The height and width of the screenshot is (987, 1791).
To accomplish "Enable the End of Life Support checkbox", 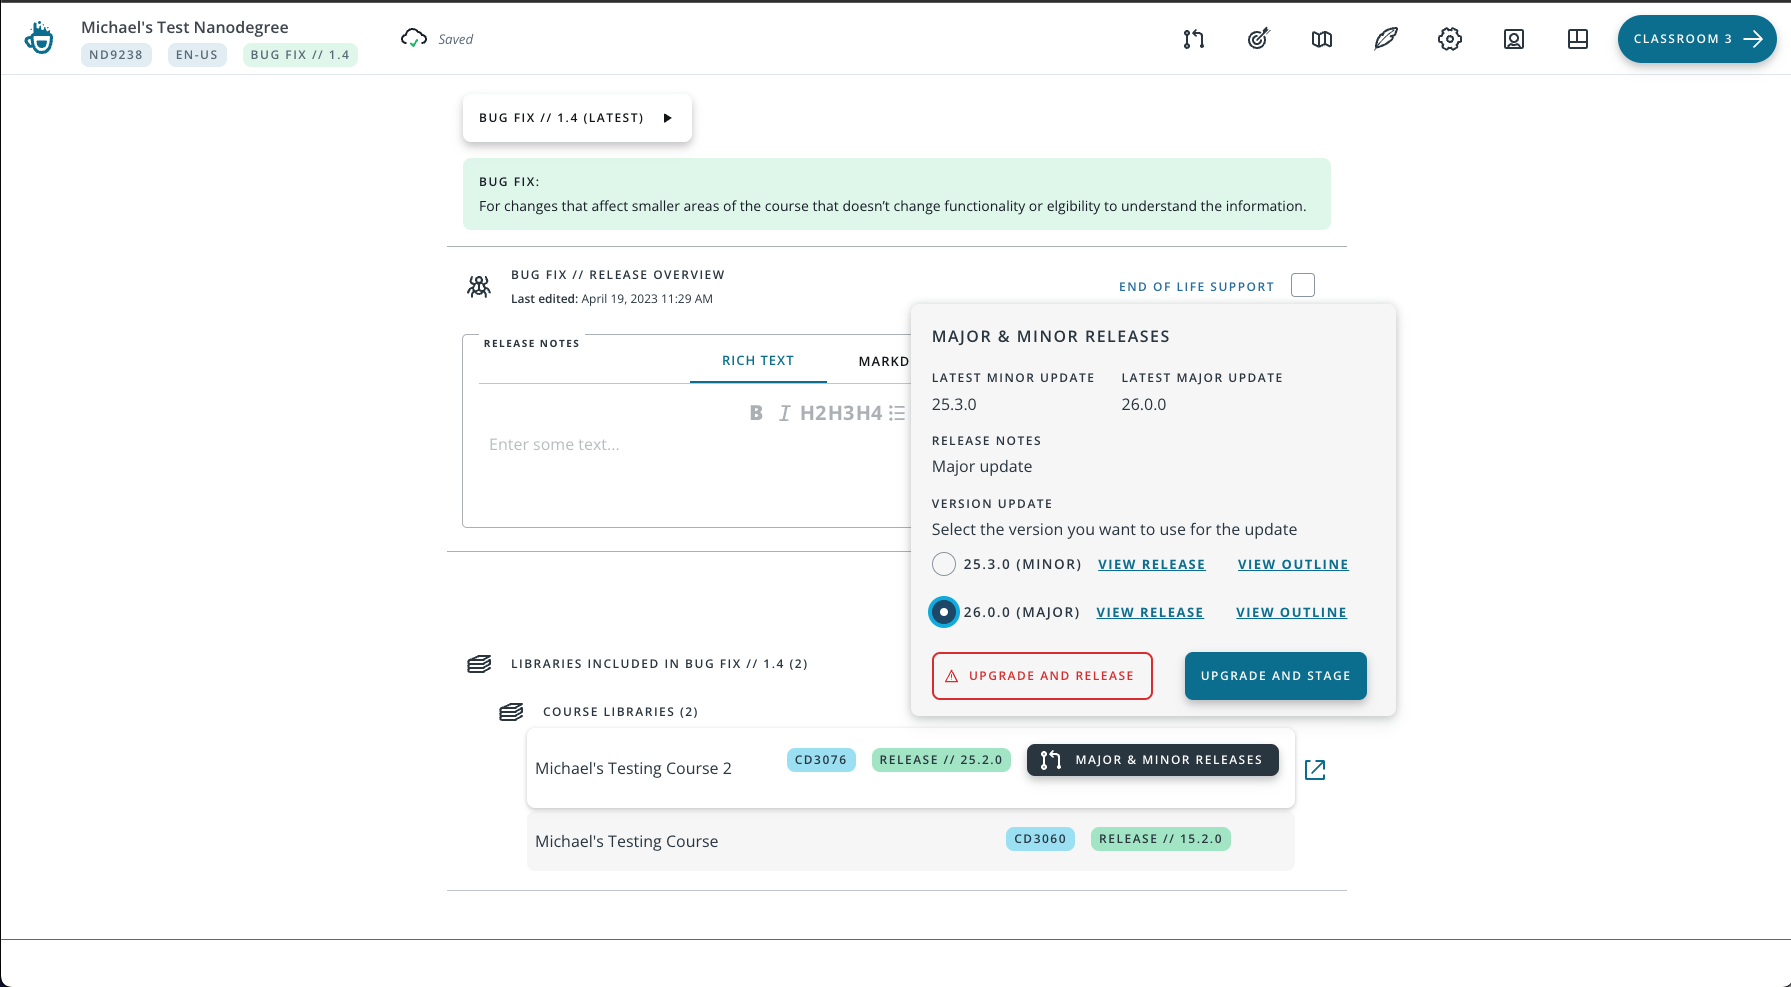I will pyautogui.click(x=1302, y=286).
